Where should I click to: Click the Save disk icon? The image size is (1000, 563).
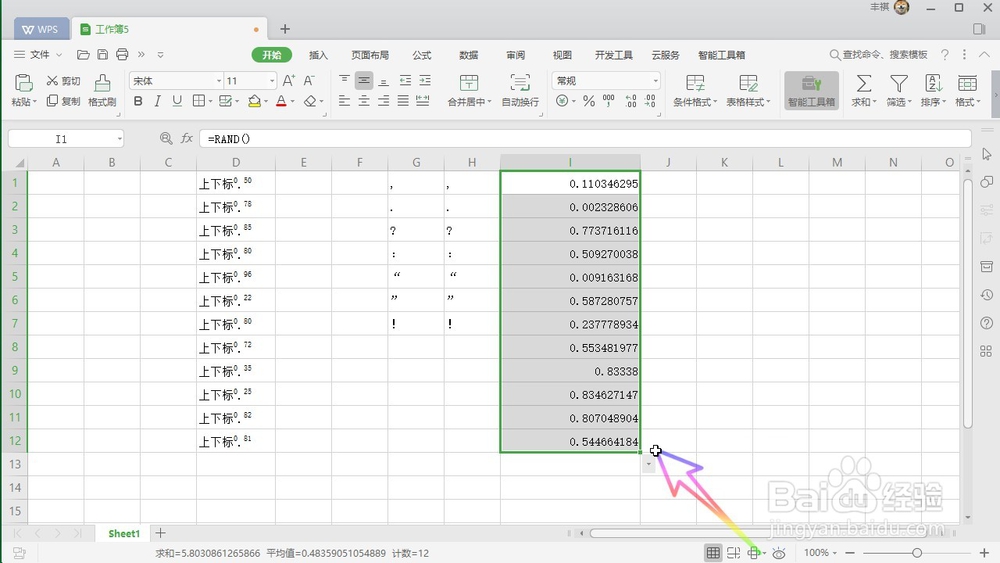103,55
